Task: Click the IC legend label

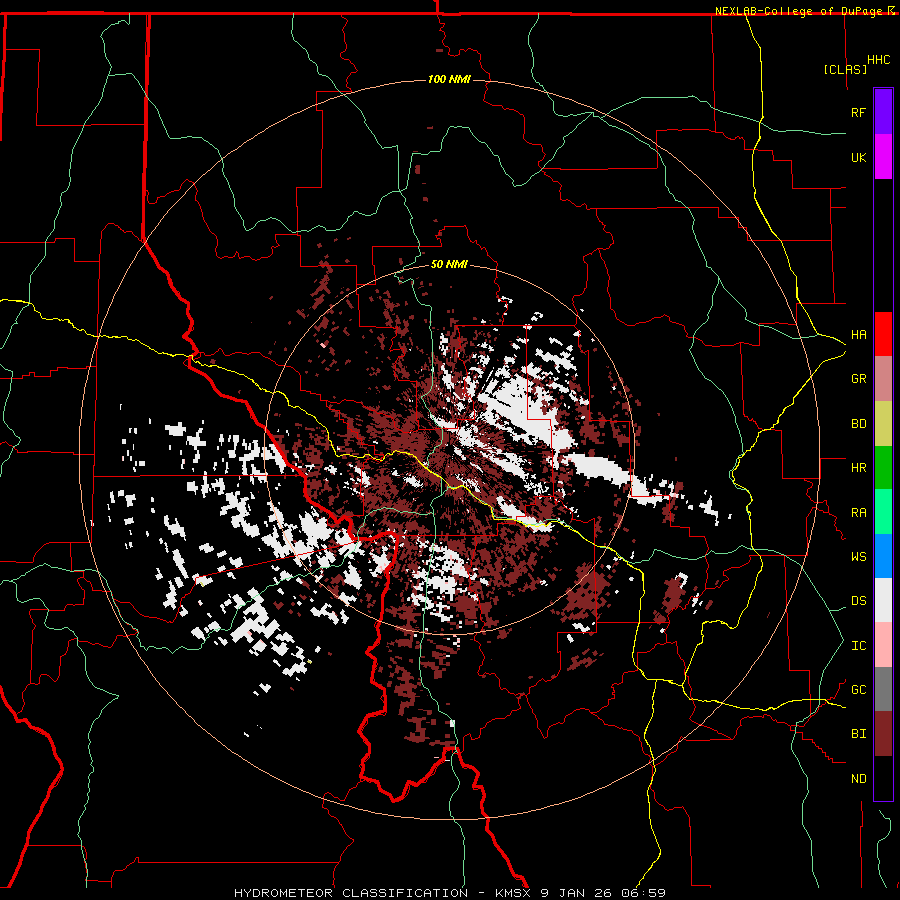Action: tap(858, 646)
